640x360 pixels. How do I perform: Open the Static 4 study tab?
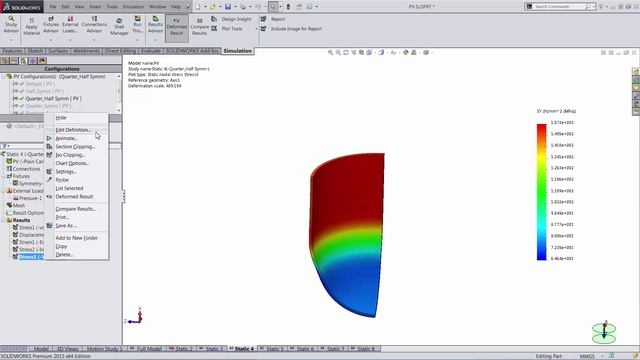[x=242, y=349]
